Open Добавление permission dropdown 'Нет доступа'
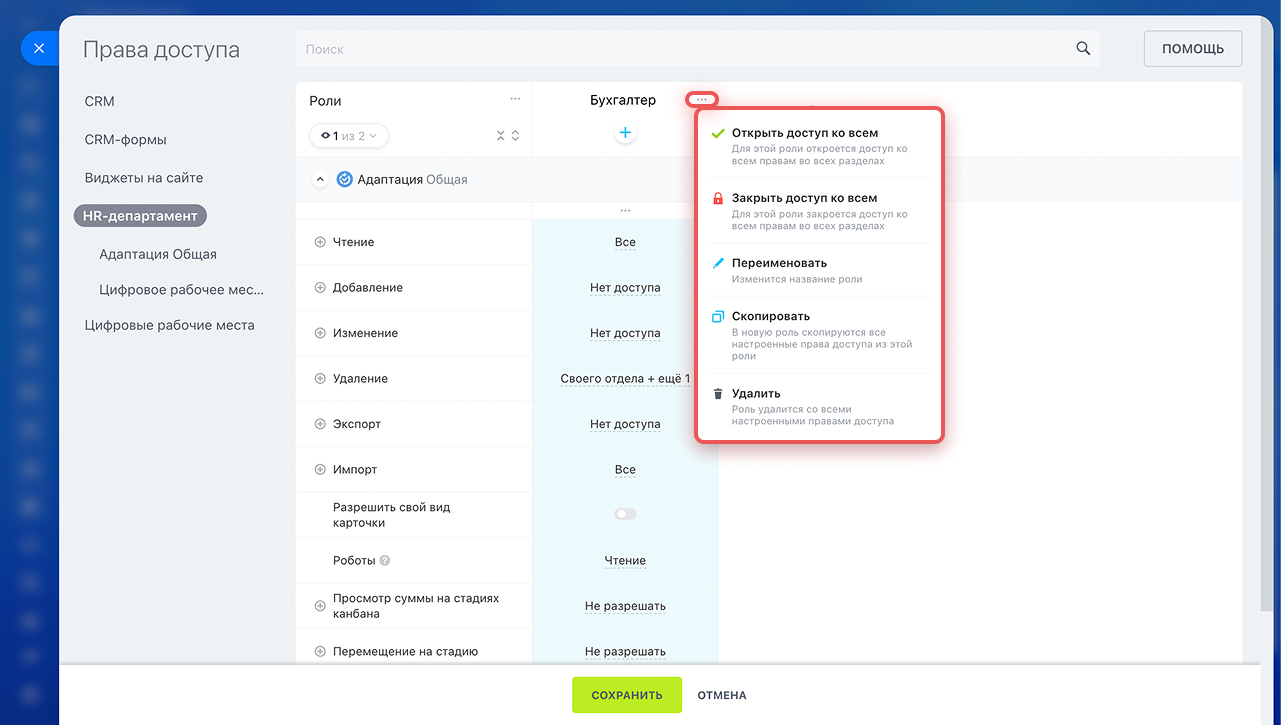The height and width of the screenshot is (725, 1281). (x=625, y=288)
